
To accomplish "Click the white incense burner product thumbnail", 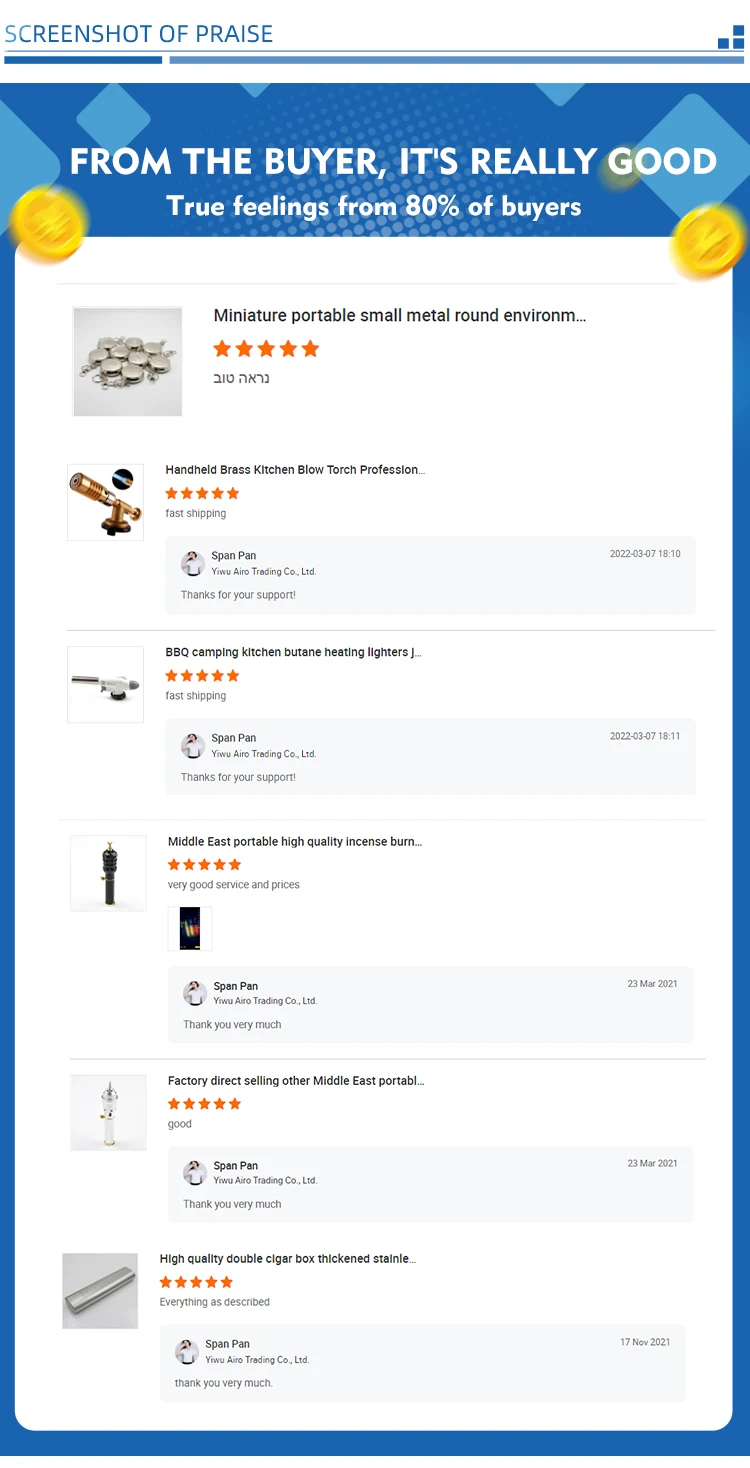I will pyautogui.click(x=108, y=1112).
